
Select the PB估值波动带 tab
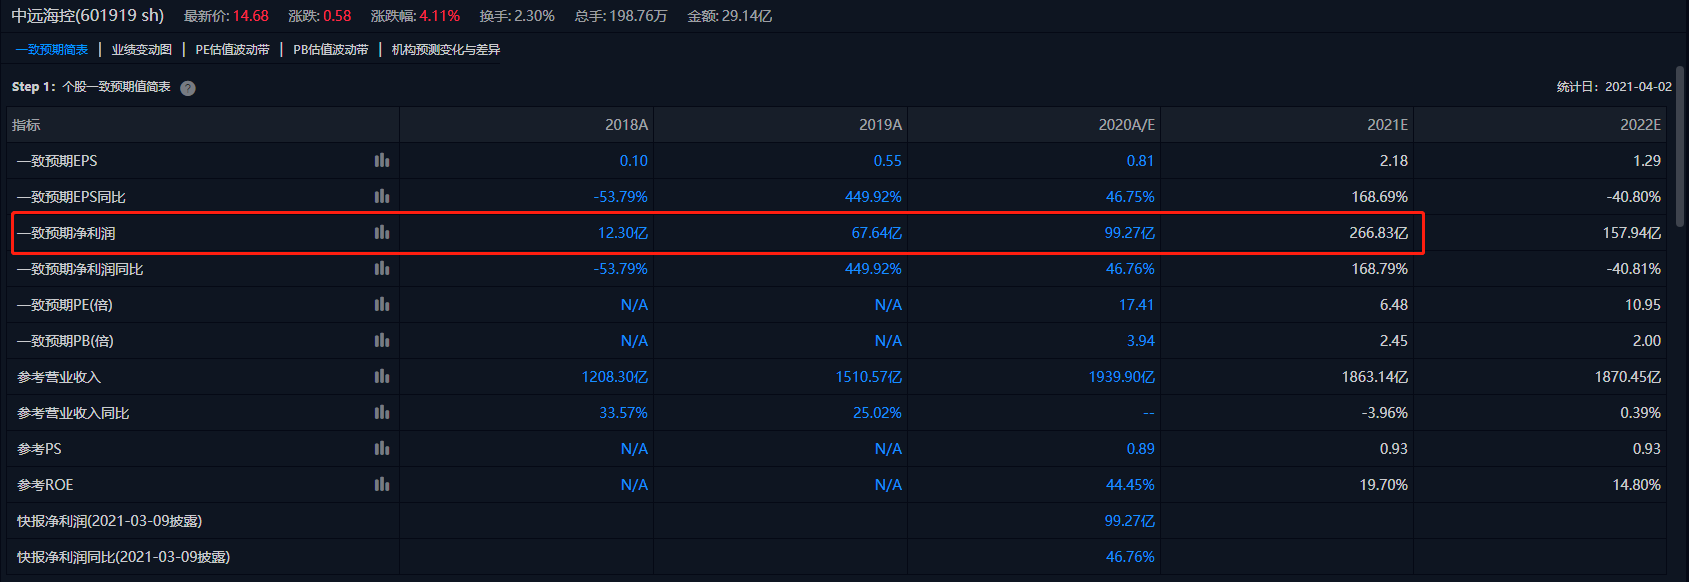[x=330, y=50]
